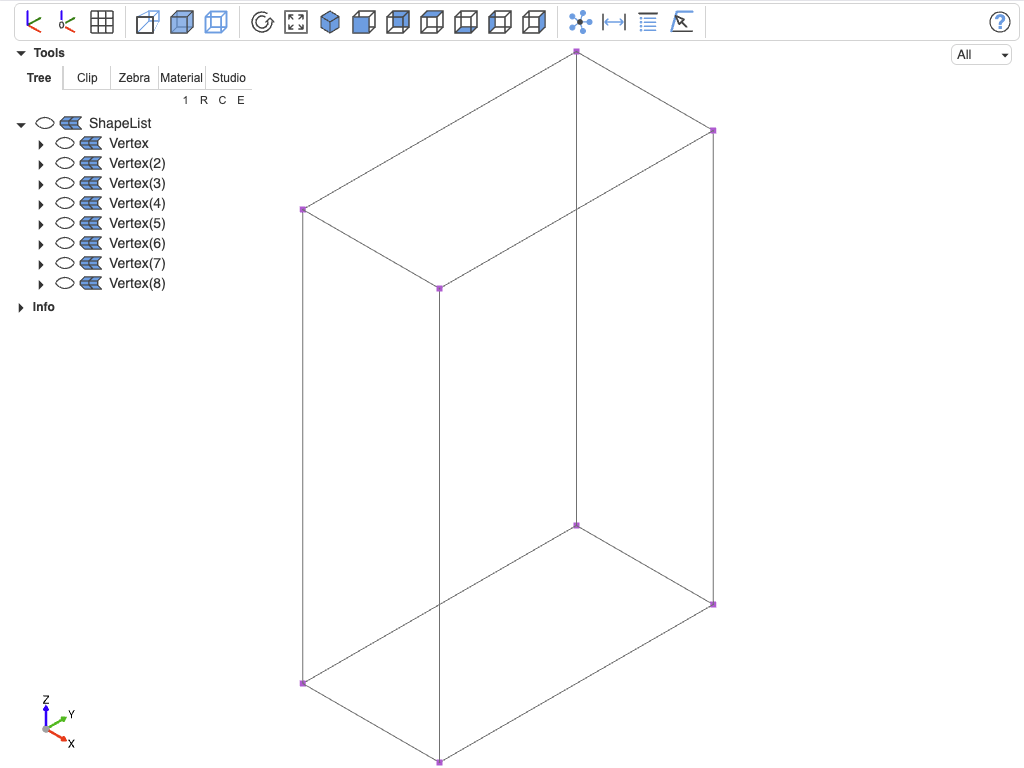Click the E button above the tree
Viewport: 1024px width, 768px height.
click(x=241, y=100)
